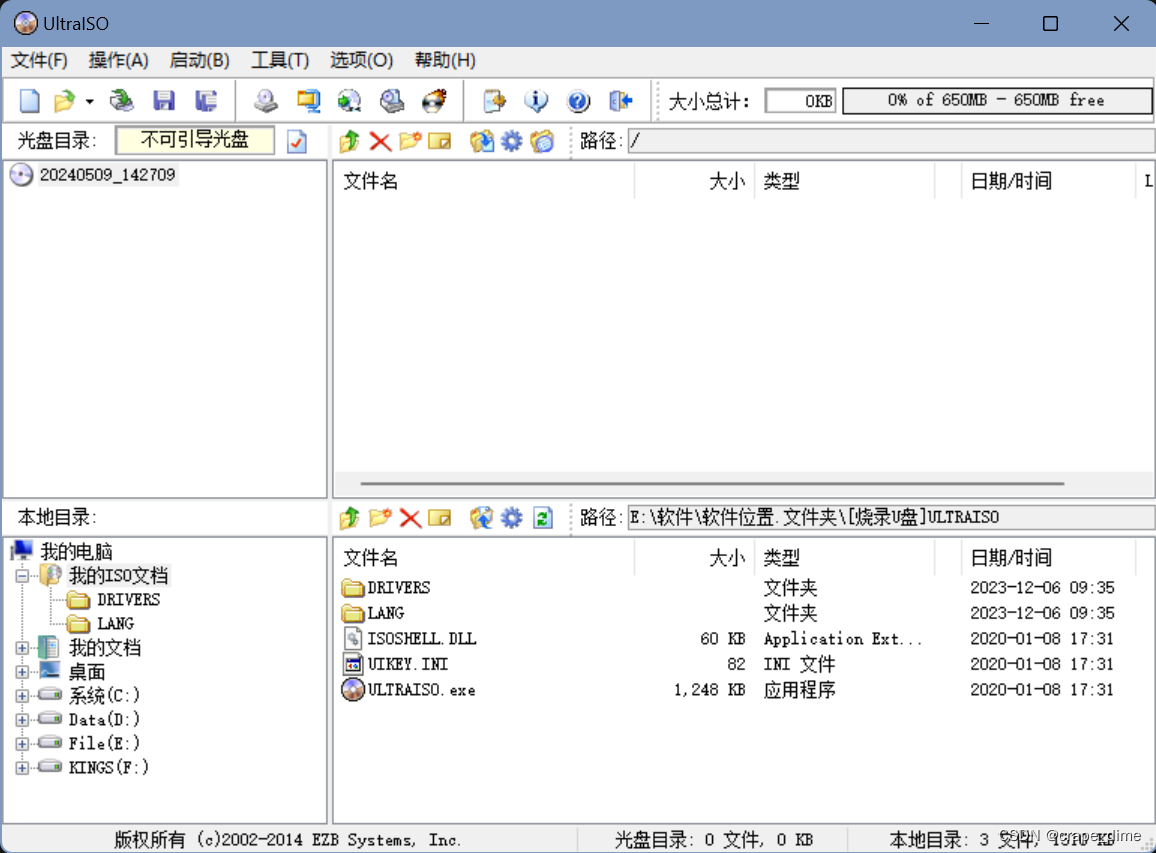Click the 650MB capacity usage bar
The width and height of the screenshot is (1156, 853).
click(997, 100)
